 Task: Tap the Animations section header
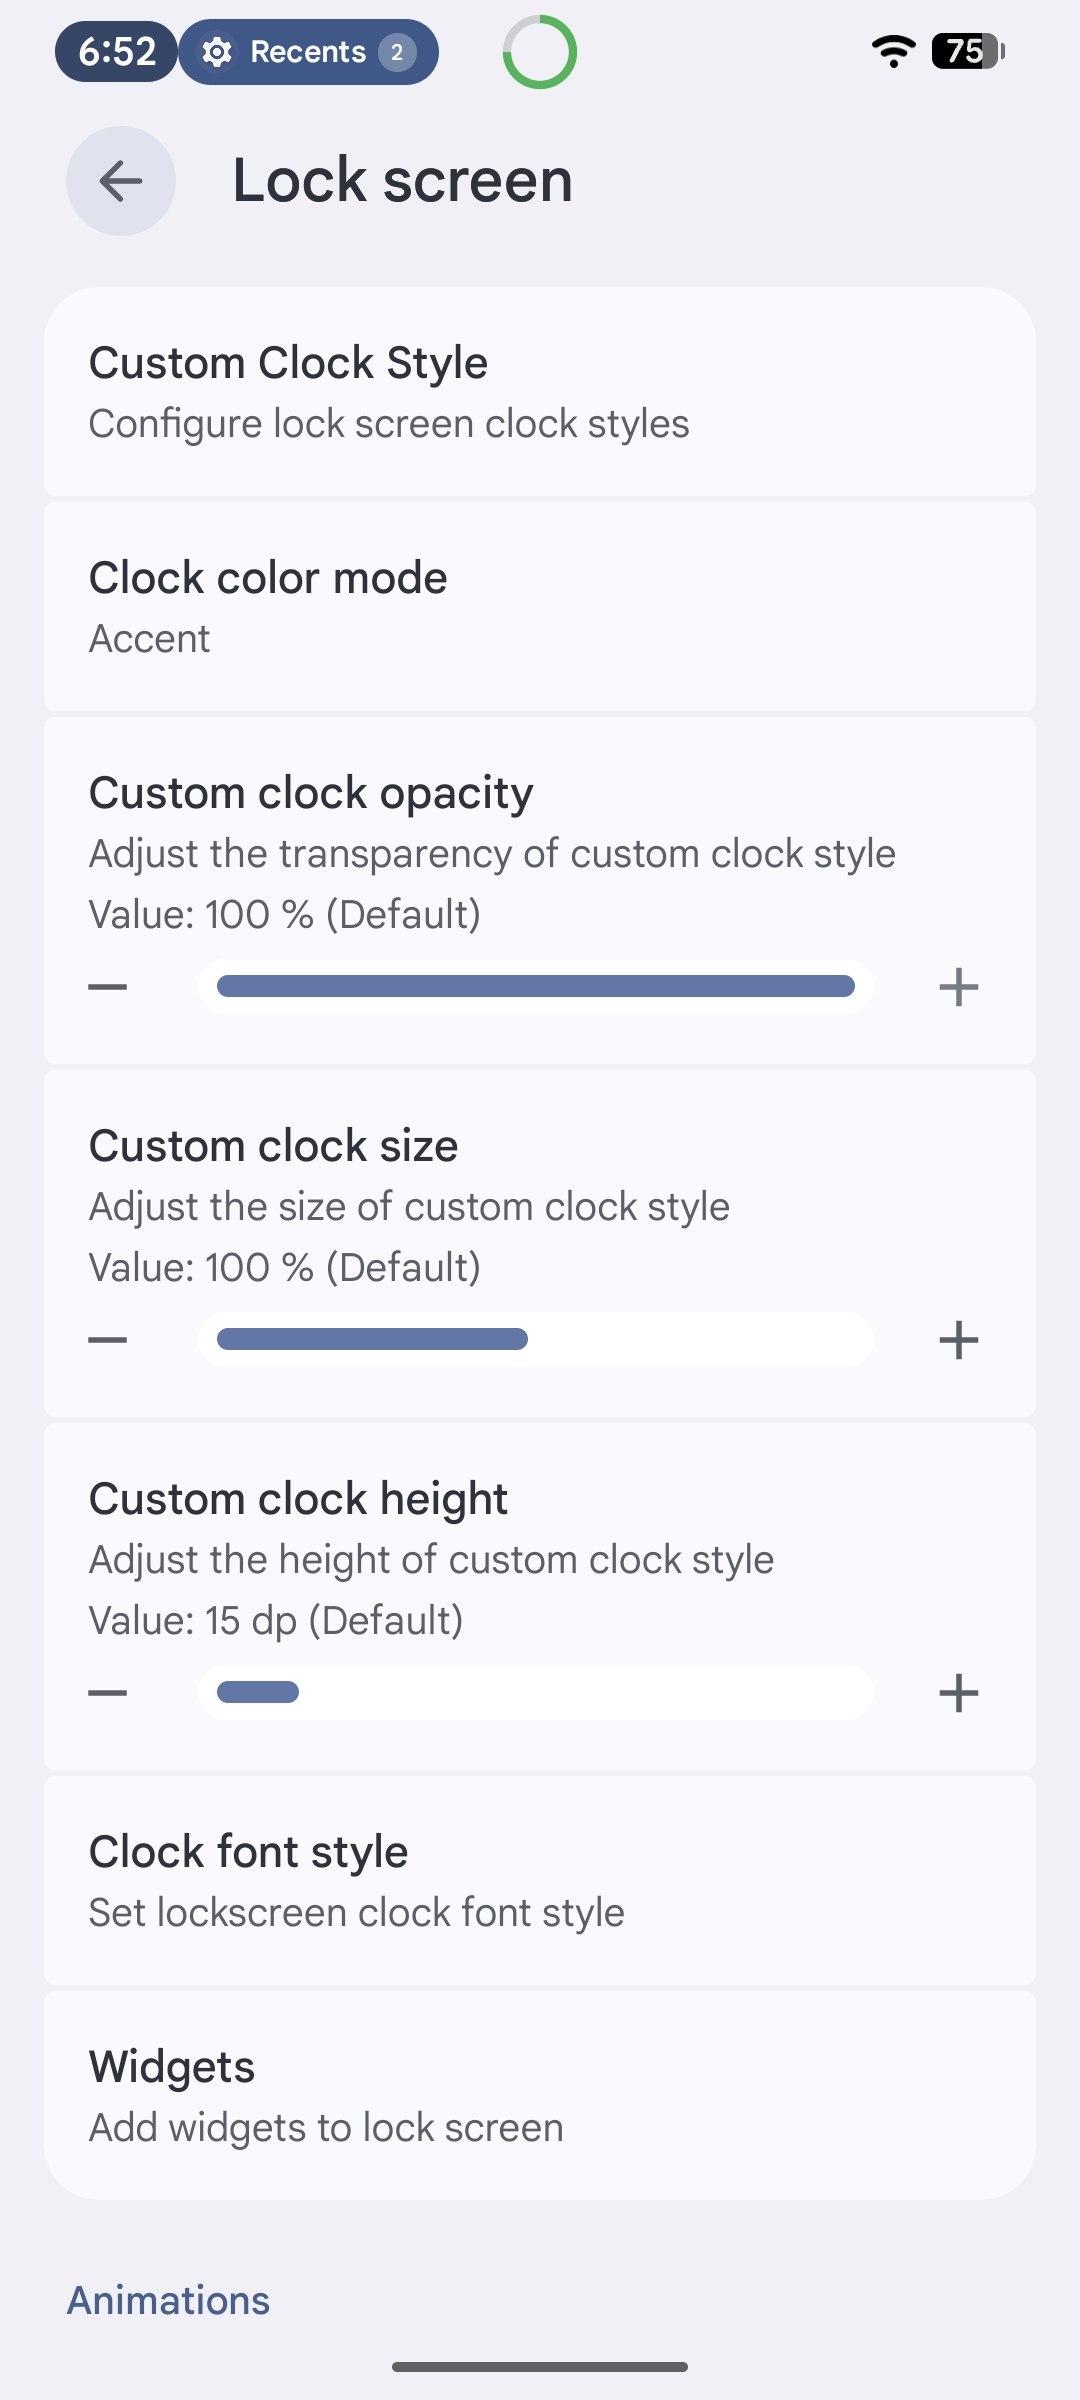coord(168,2300)
